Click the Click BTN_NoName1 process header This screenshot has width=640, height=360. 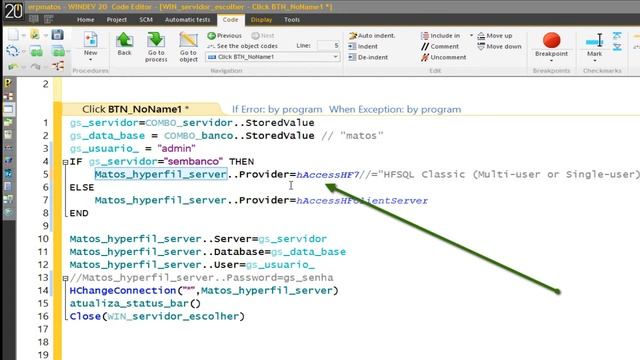click(x=135, y=109)
